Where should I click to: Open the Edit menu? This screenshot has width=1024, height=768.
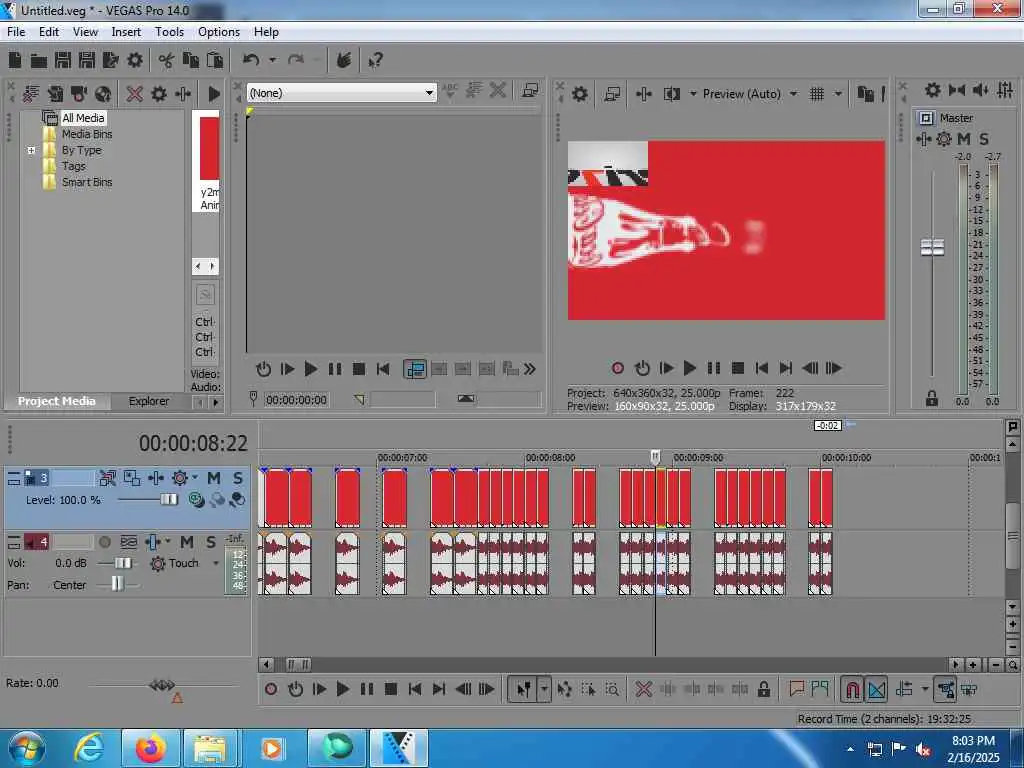[49, 32]
